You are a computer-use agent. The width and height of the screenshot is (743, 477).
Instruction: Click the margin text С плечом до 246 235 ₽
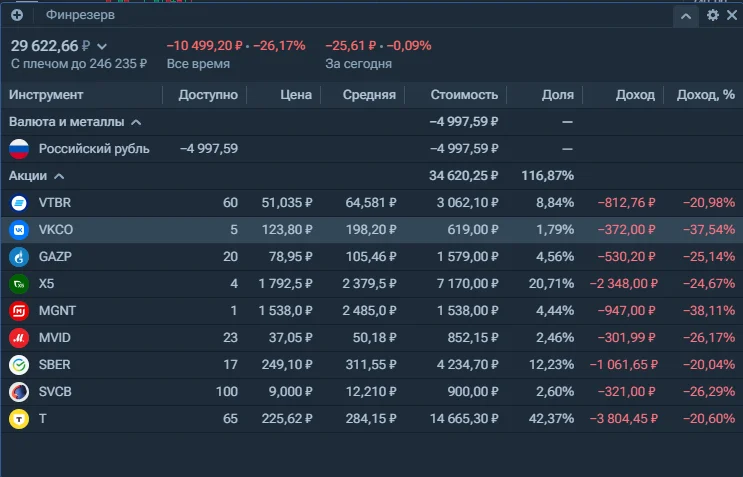79,63
